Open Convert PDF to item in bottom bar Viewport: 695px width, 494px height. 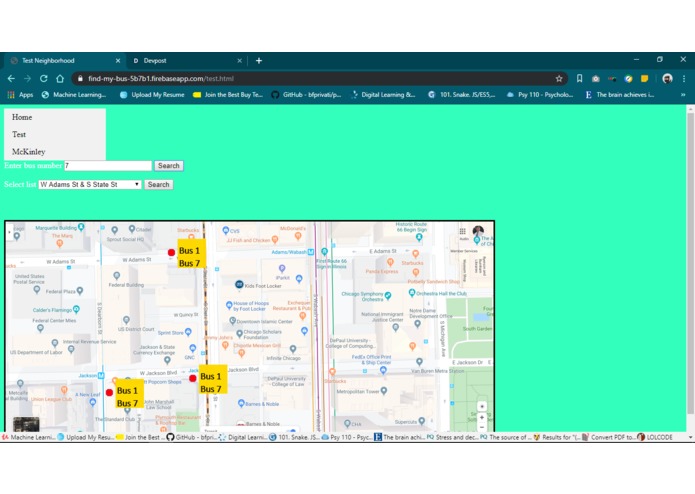609,437
